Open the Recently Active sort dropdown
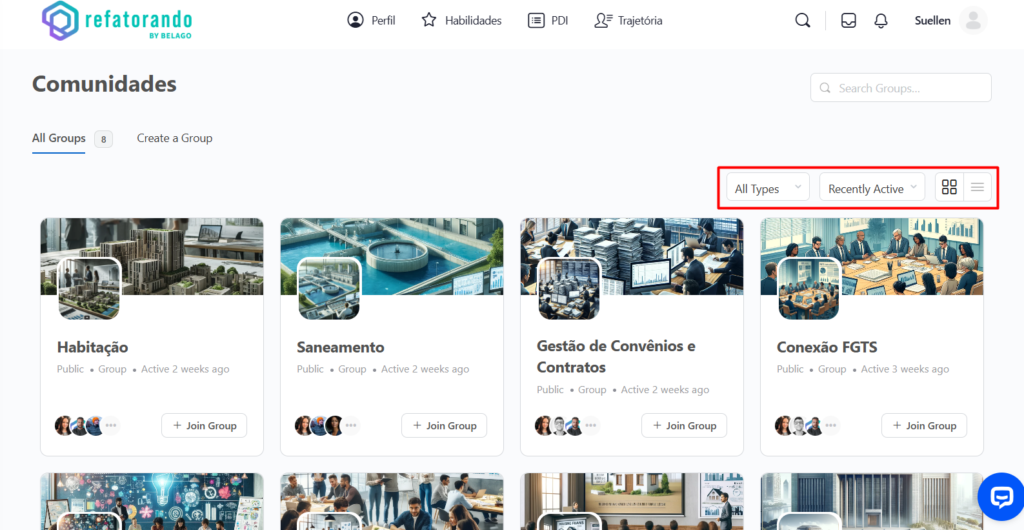Screen dimensions: 1024x530 coord(871,188)
